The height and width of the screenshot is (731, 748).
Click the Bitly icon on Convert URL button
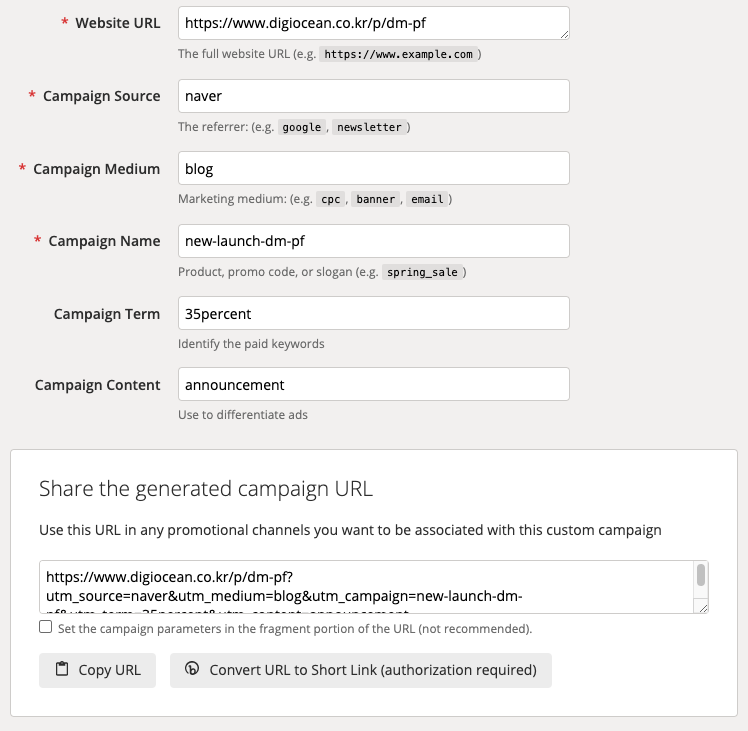(x=192, y=668)
